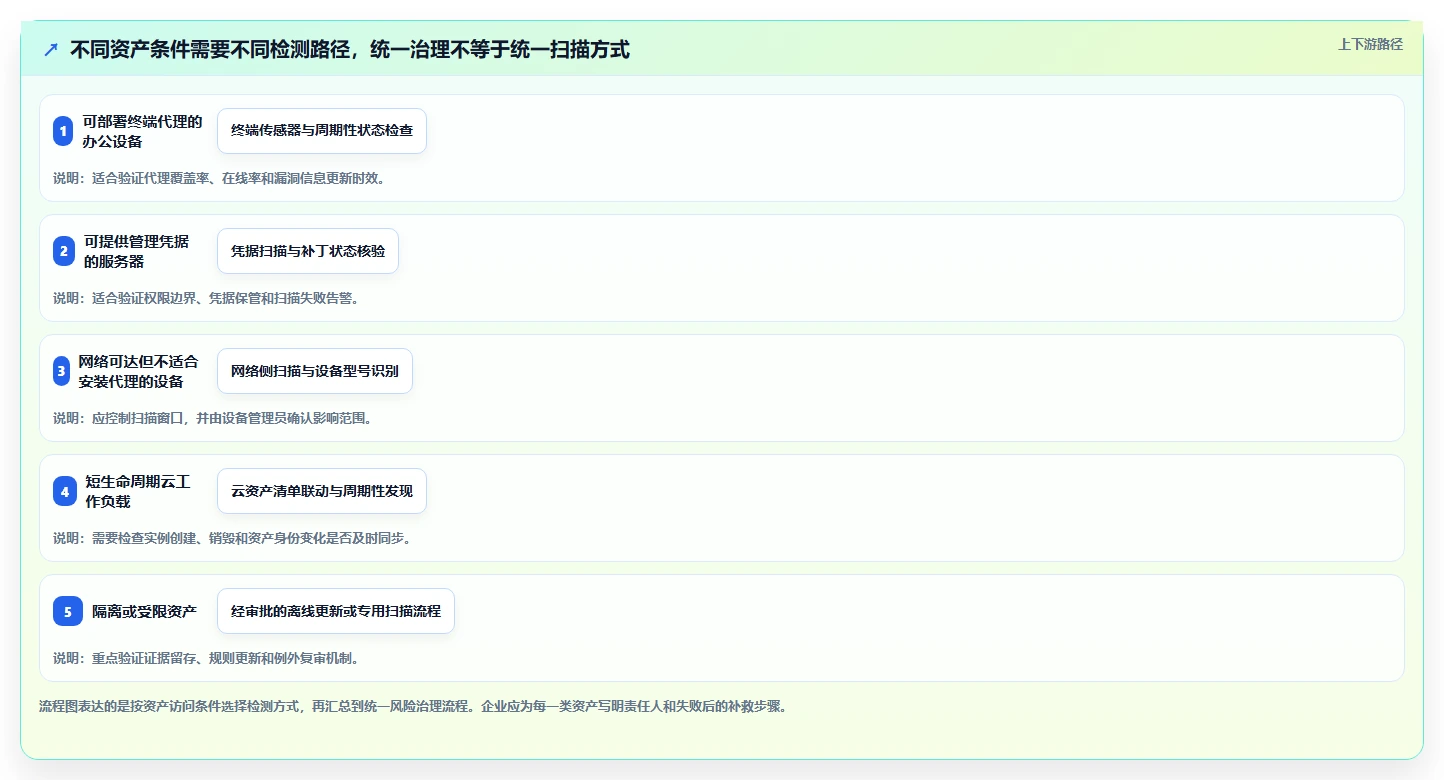Image resolution: width=1444 pixels, height=780 pixels.
Task: Click the label 隔离或受限资产
Action: click(x=144, y=611)
